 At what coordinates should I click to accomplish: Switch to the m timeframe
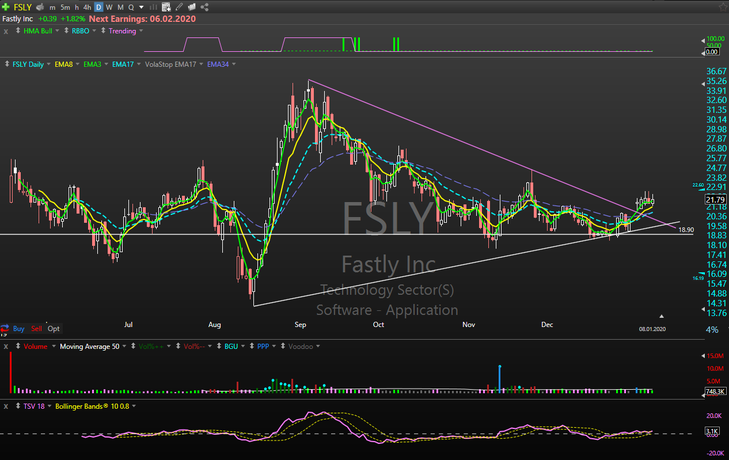(x=52, y=7)
